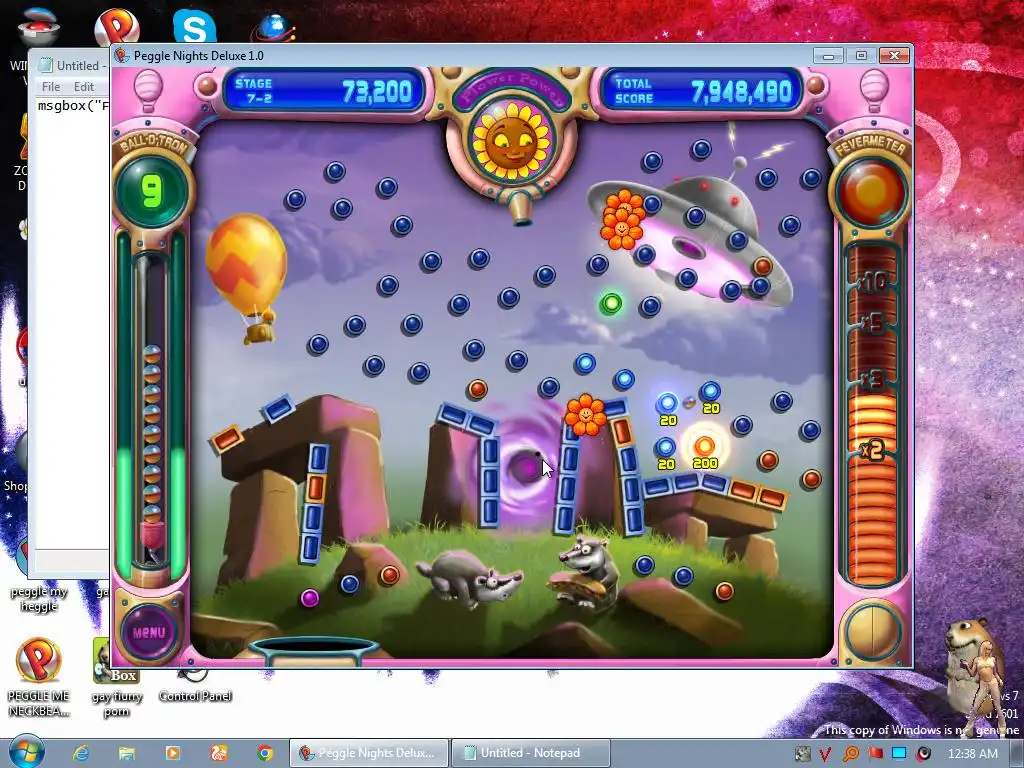Open the File menu in Notepad
This screenshot has width=1024, height=768.
click(x=50, y=86)
